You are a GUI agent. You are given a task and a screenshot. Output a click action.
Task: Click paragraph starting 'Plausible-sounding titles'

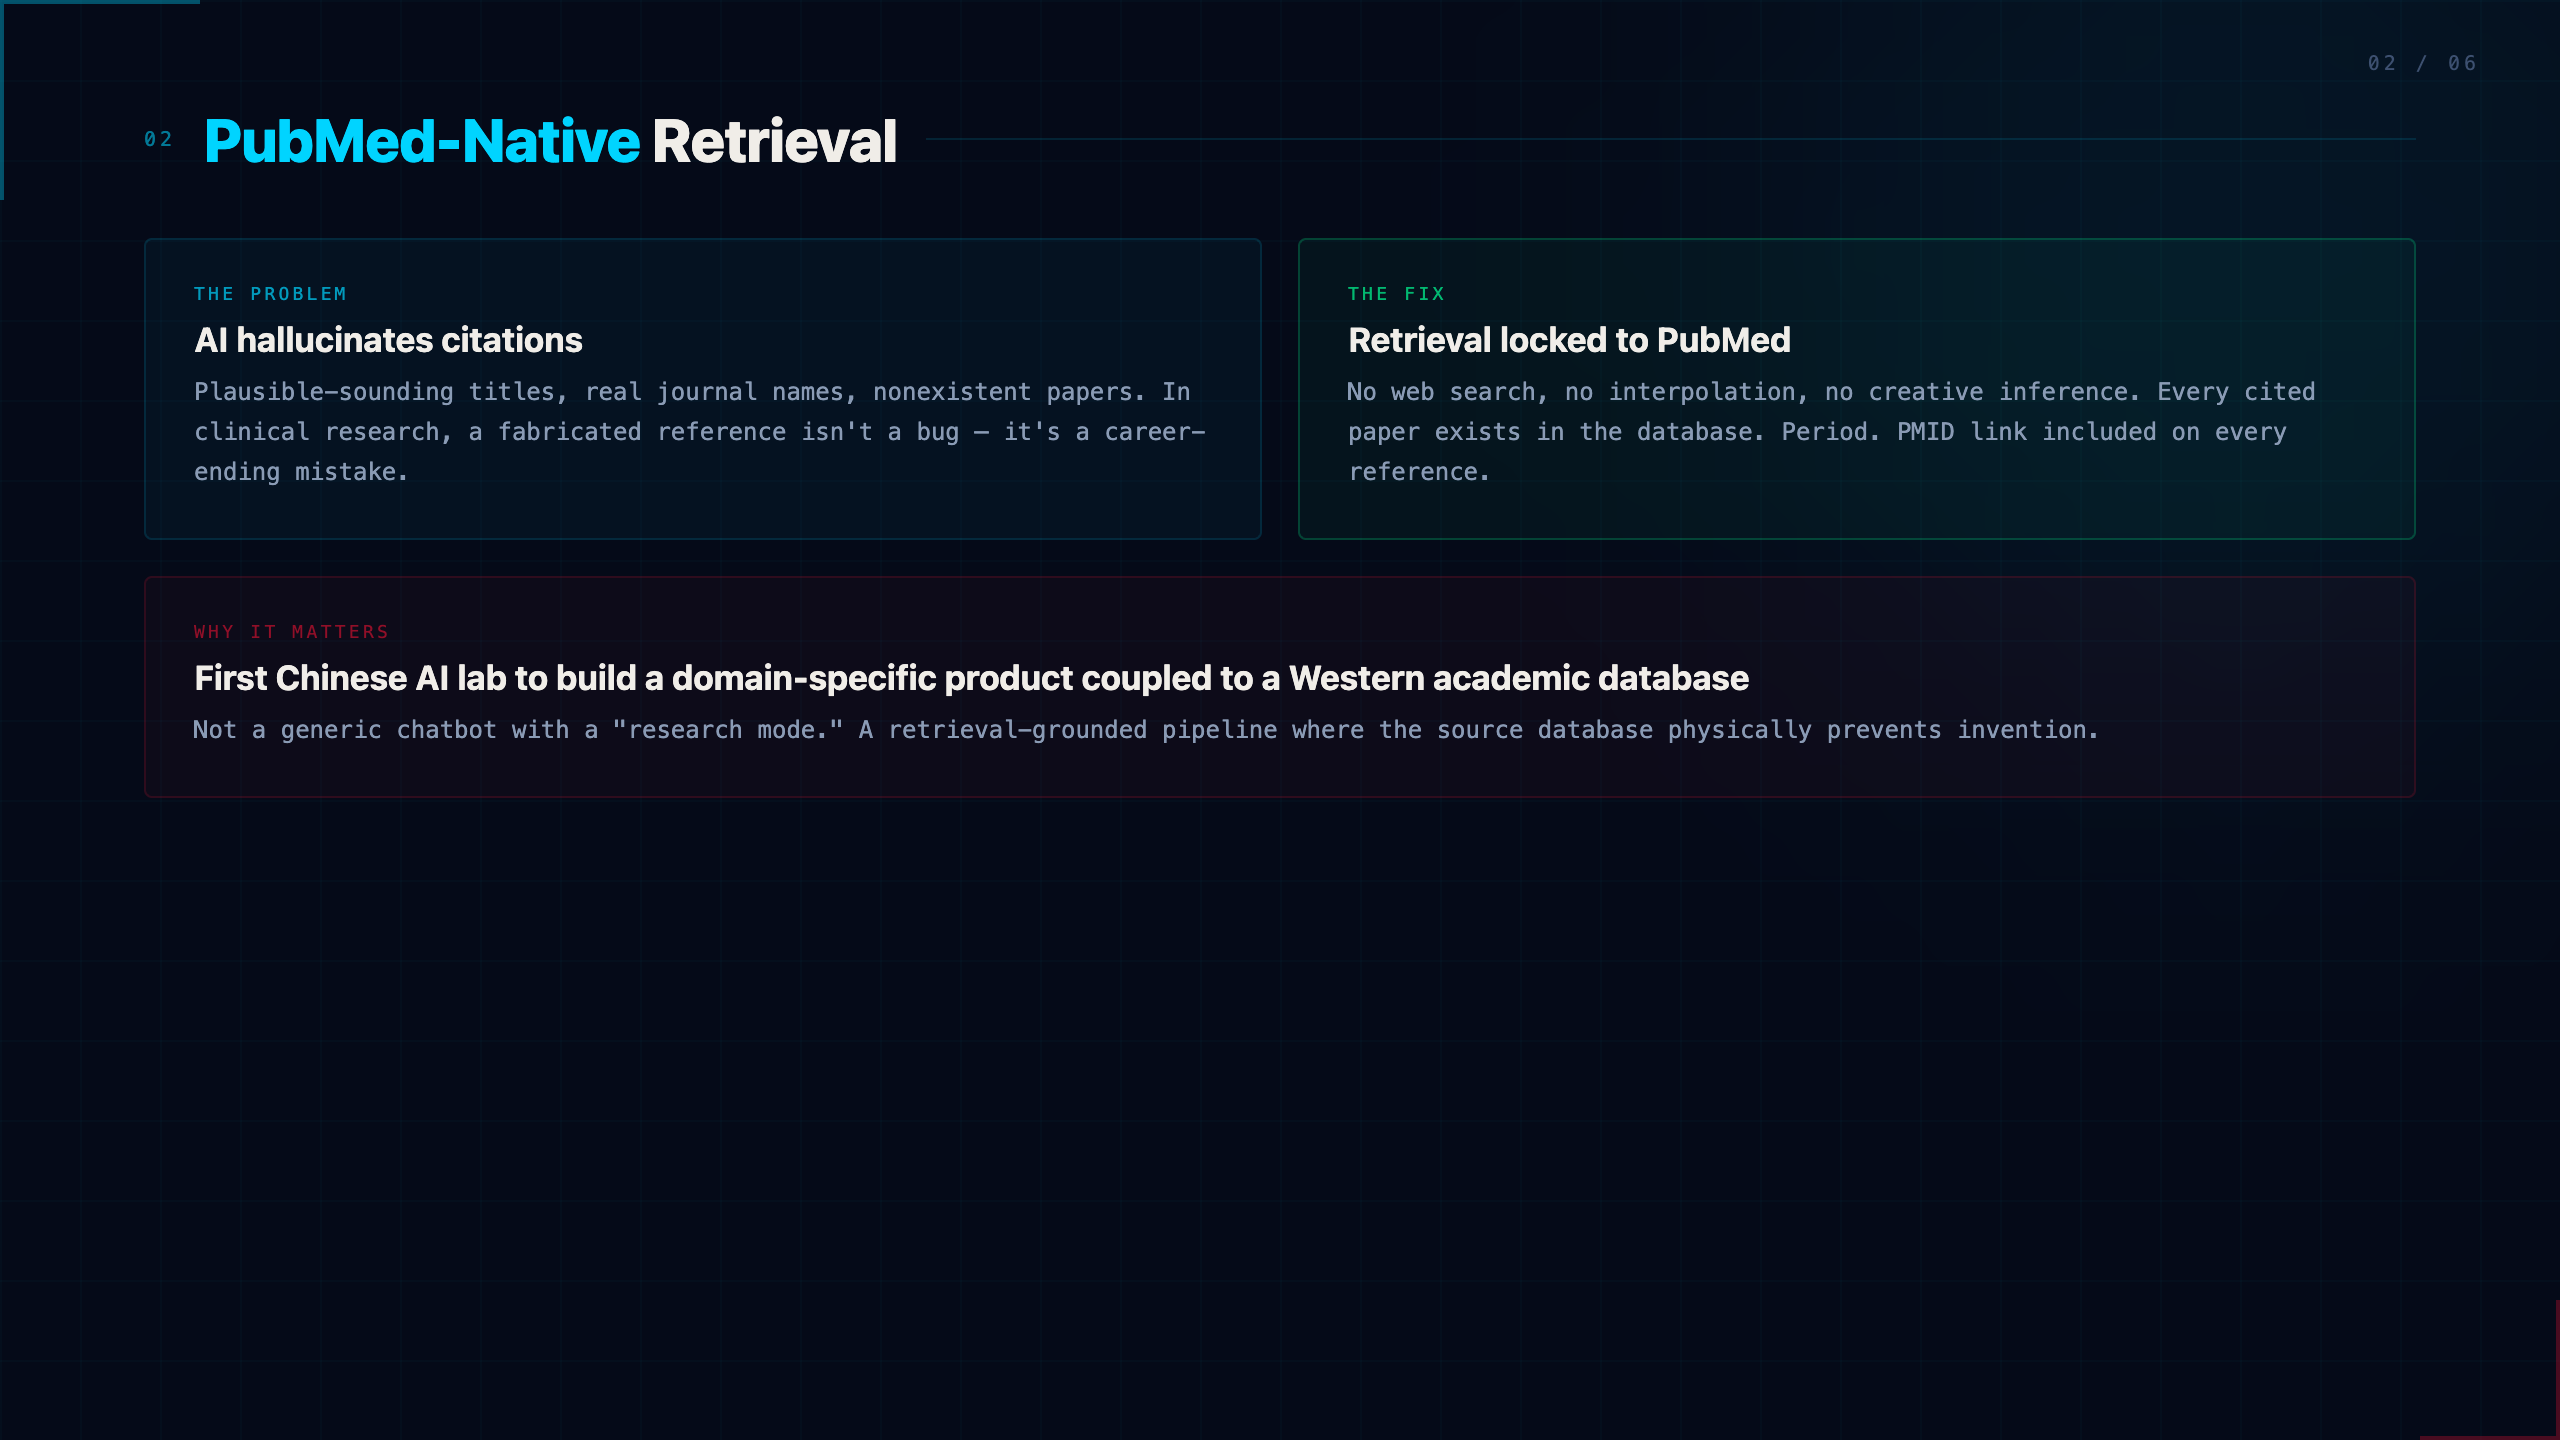click(x=700, y=431)
